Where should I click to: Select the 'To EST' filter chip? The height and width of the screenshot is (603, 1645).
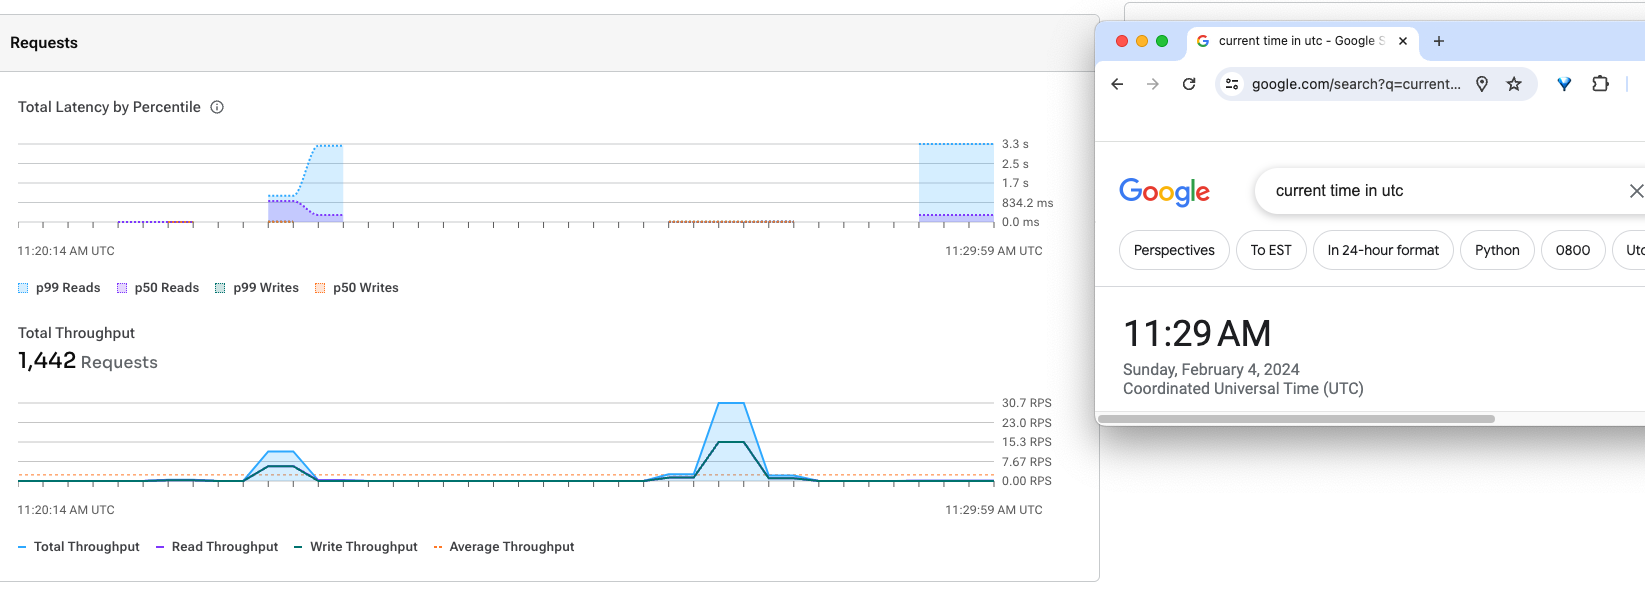point(1271,250)
